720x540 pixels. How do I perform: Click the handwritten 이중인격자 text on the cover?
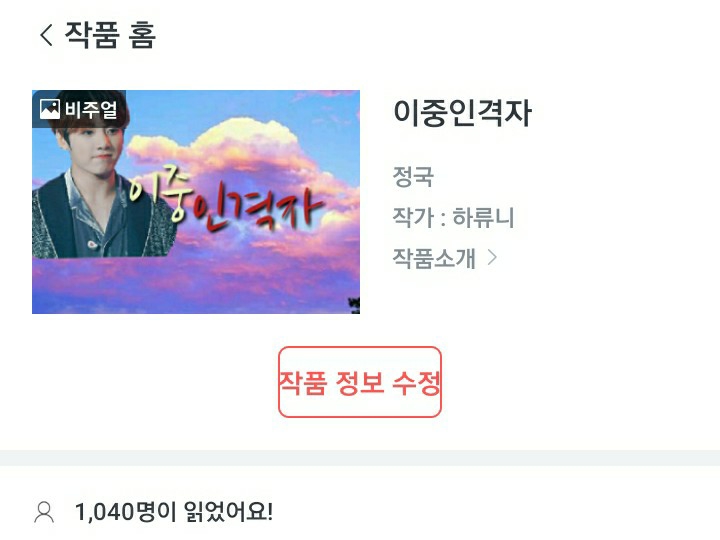click(x=224, y=201)
